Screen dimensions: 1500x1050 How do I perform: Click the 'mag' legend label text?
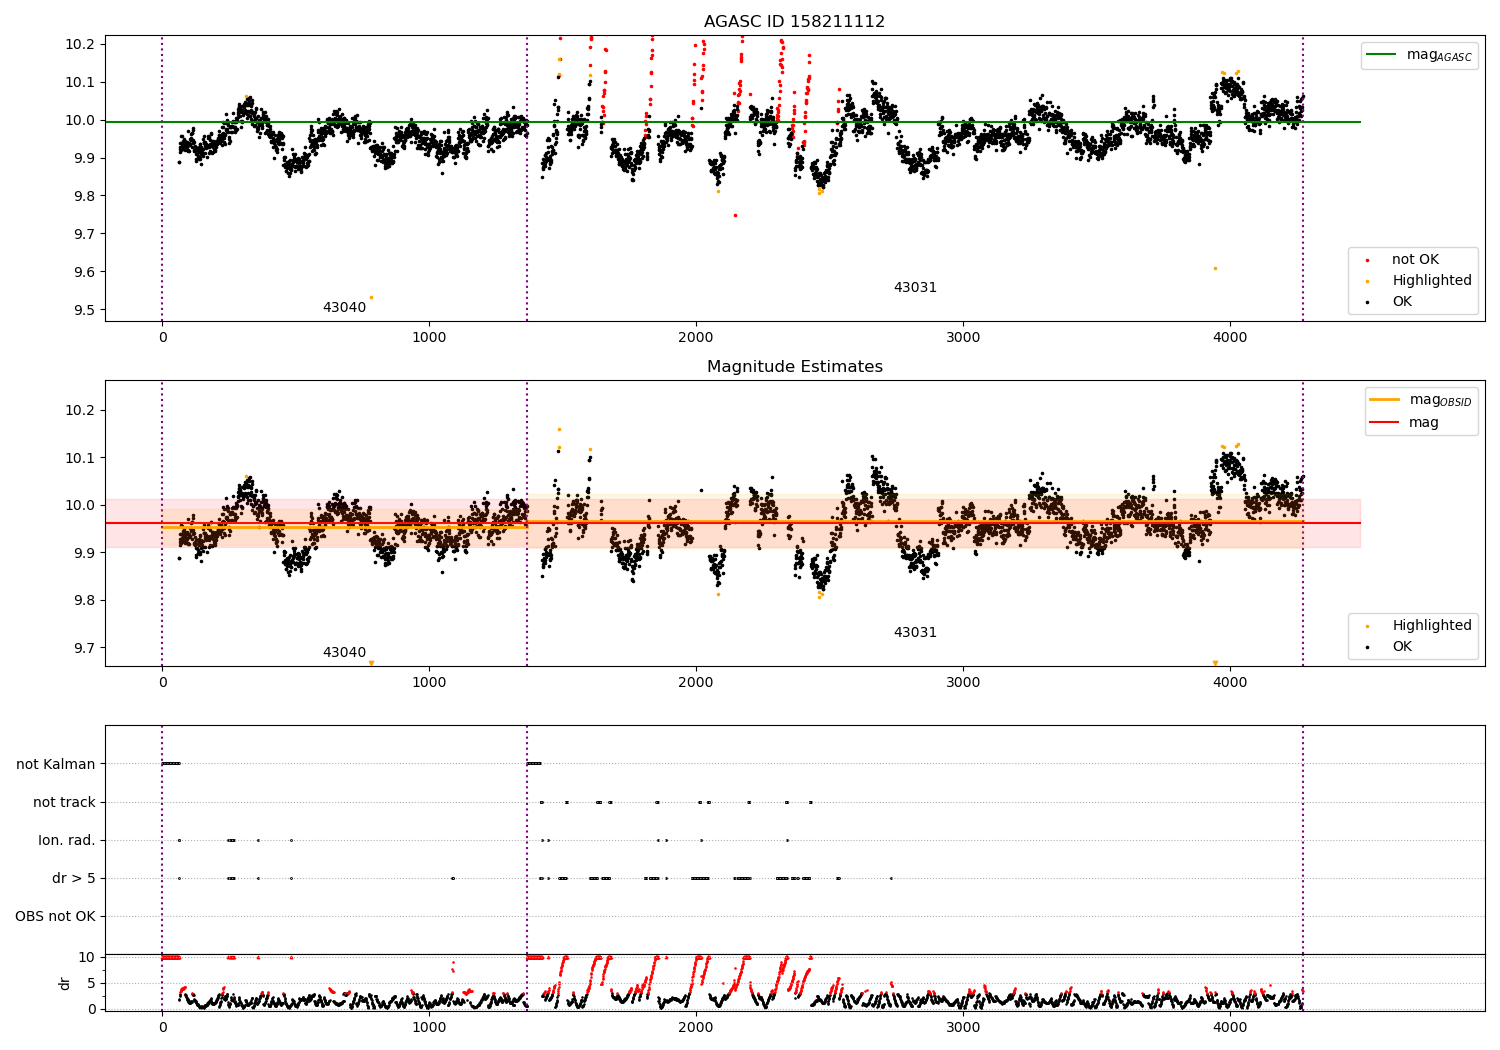[x=1423, y=422]
